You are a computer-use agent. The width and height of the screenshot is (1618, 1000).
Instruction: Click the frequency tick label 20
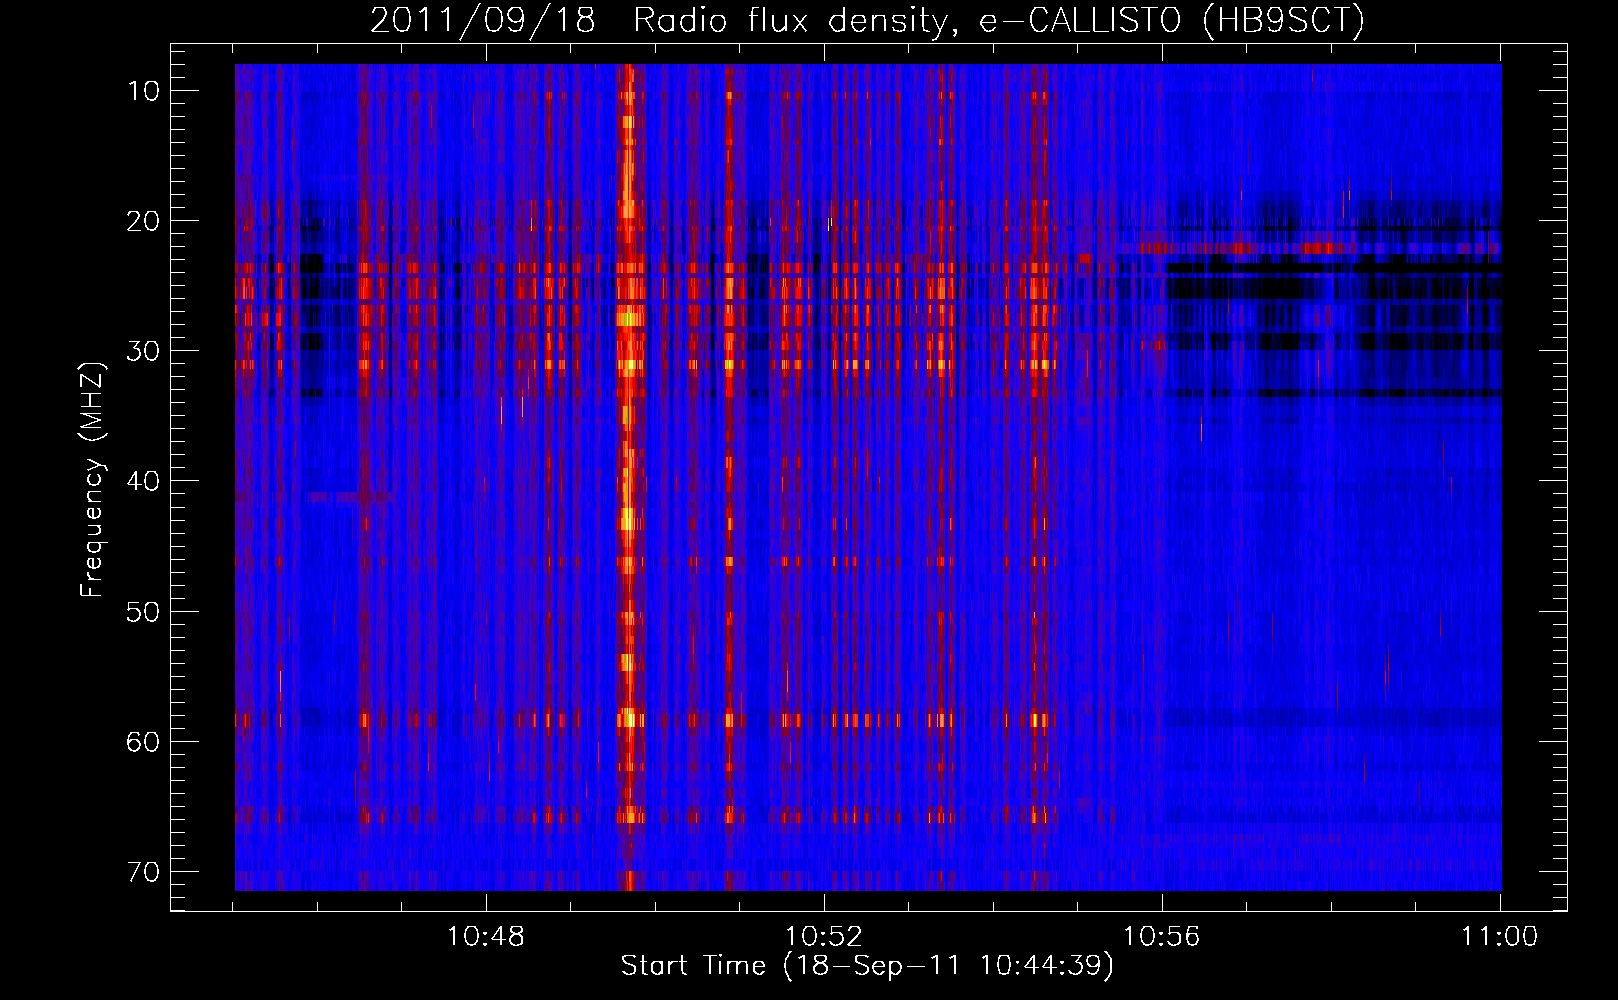coord(143,221)
